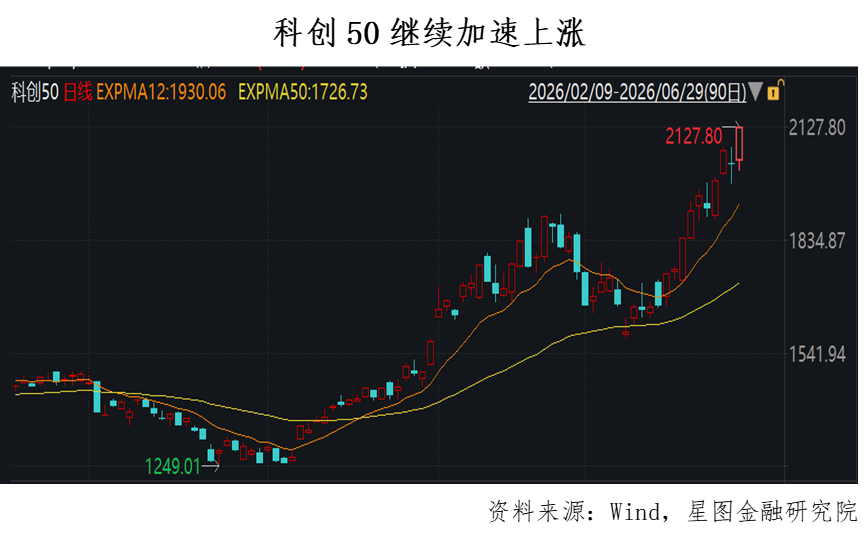Click the yellow unlock padlock icon

775,90
